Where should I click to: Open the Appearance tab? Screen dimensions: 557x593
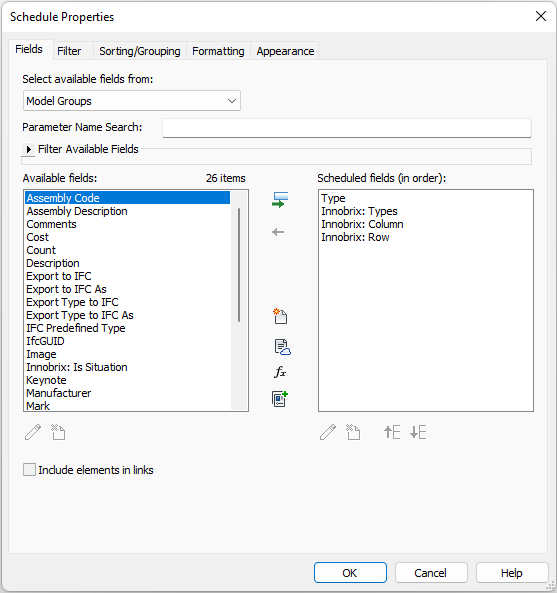(285, 51)
